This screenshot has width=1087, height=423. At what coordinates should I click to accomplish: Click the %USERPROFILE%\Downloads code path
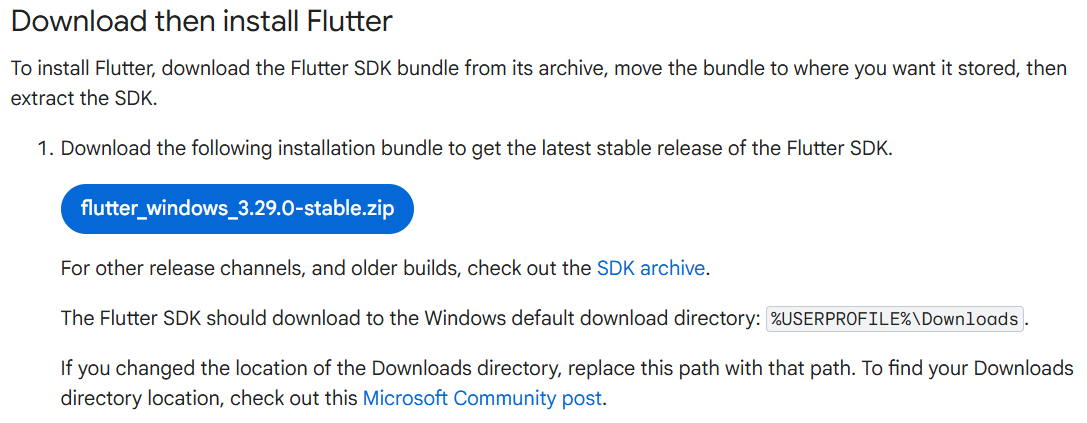coord(895,319)
